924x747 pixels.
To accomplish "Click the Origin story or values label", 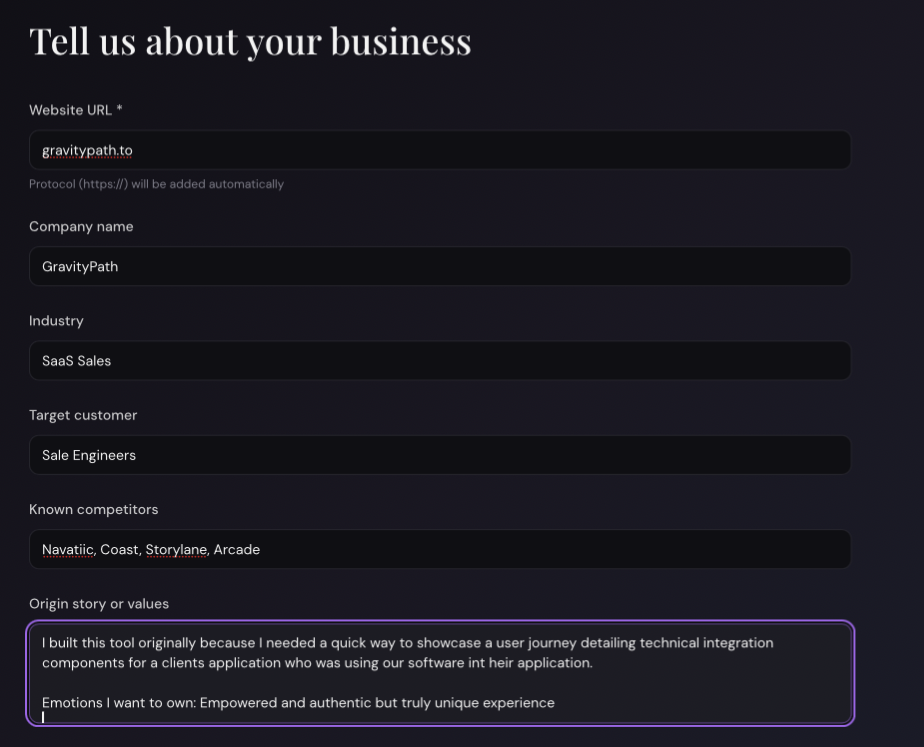I will tap(99, 604).
